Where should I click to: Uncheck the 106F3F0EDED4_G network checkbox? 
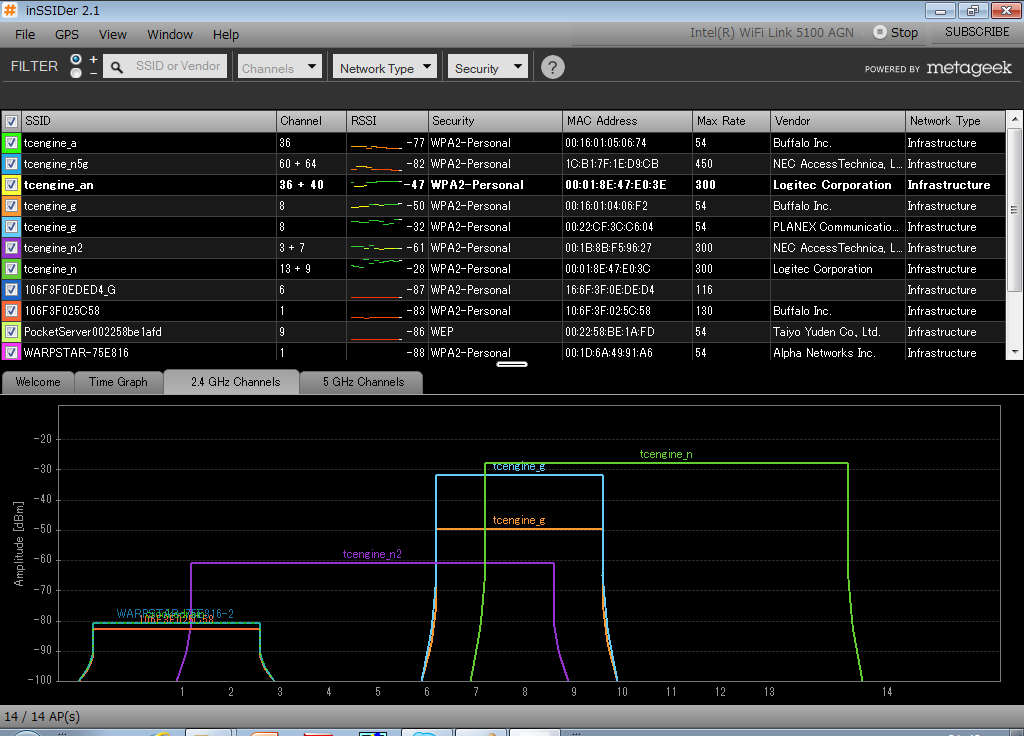point(11,289)
